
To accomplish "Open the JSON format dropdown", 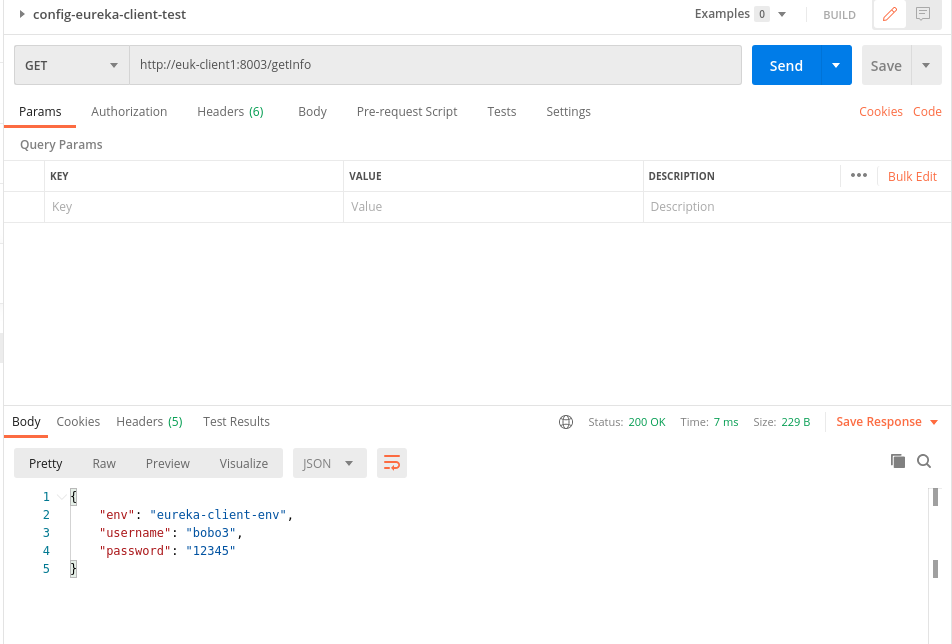I will click(330, 463).
